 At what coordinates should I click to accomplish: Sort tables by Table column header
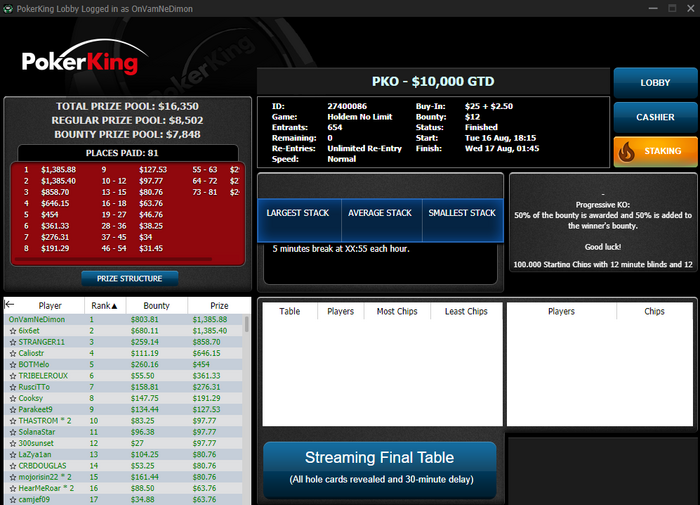tap(290, 311)
